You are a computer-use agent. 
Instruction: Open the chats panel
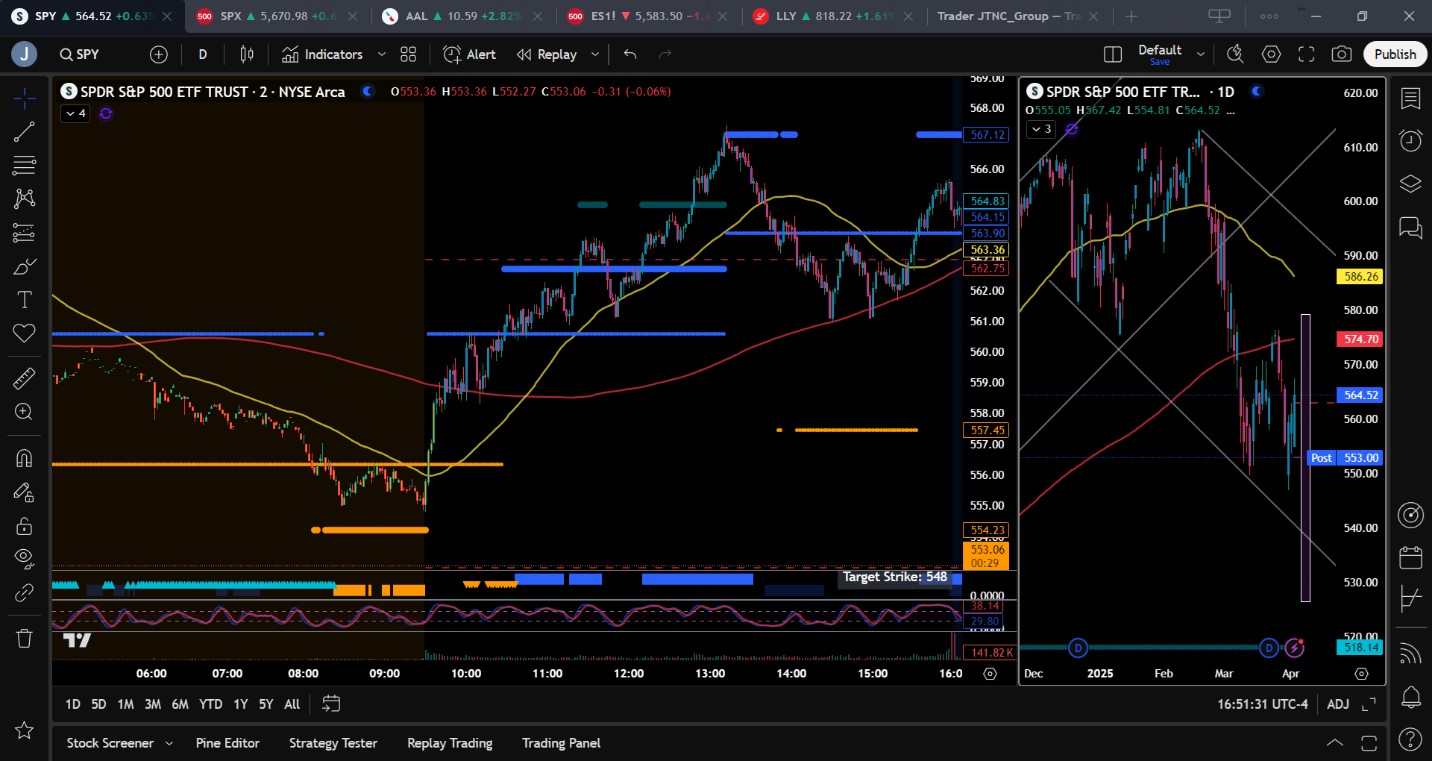pyautogui.click(x=1411, y=227)
